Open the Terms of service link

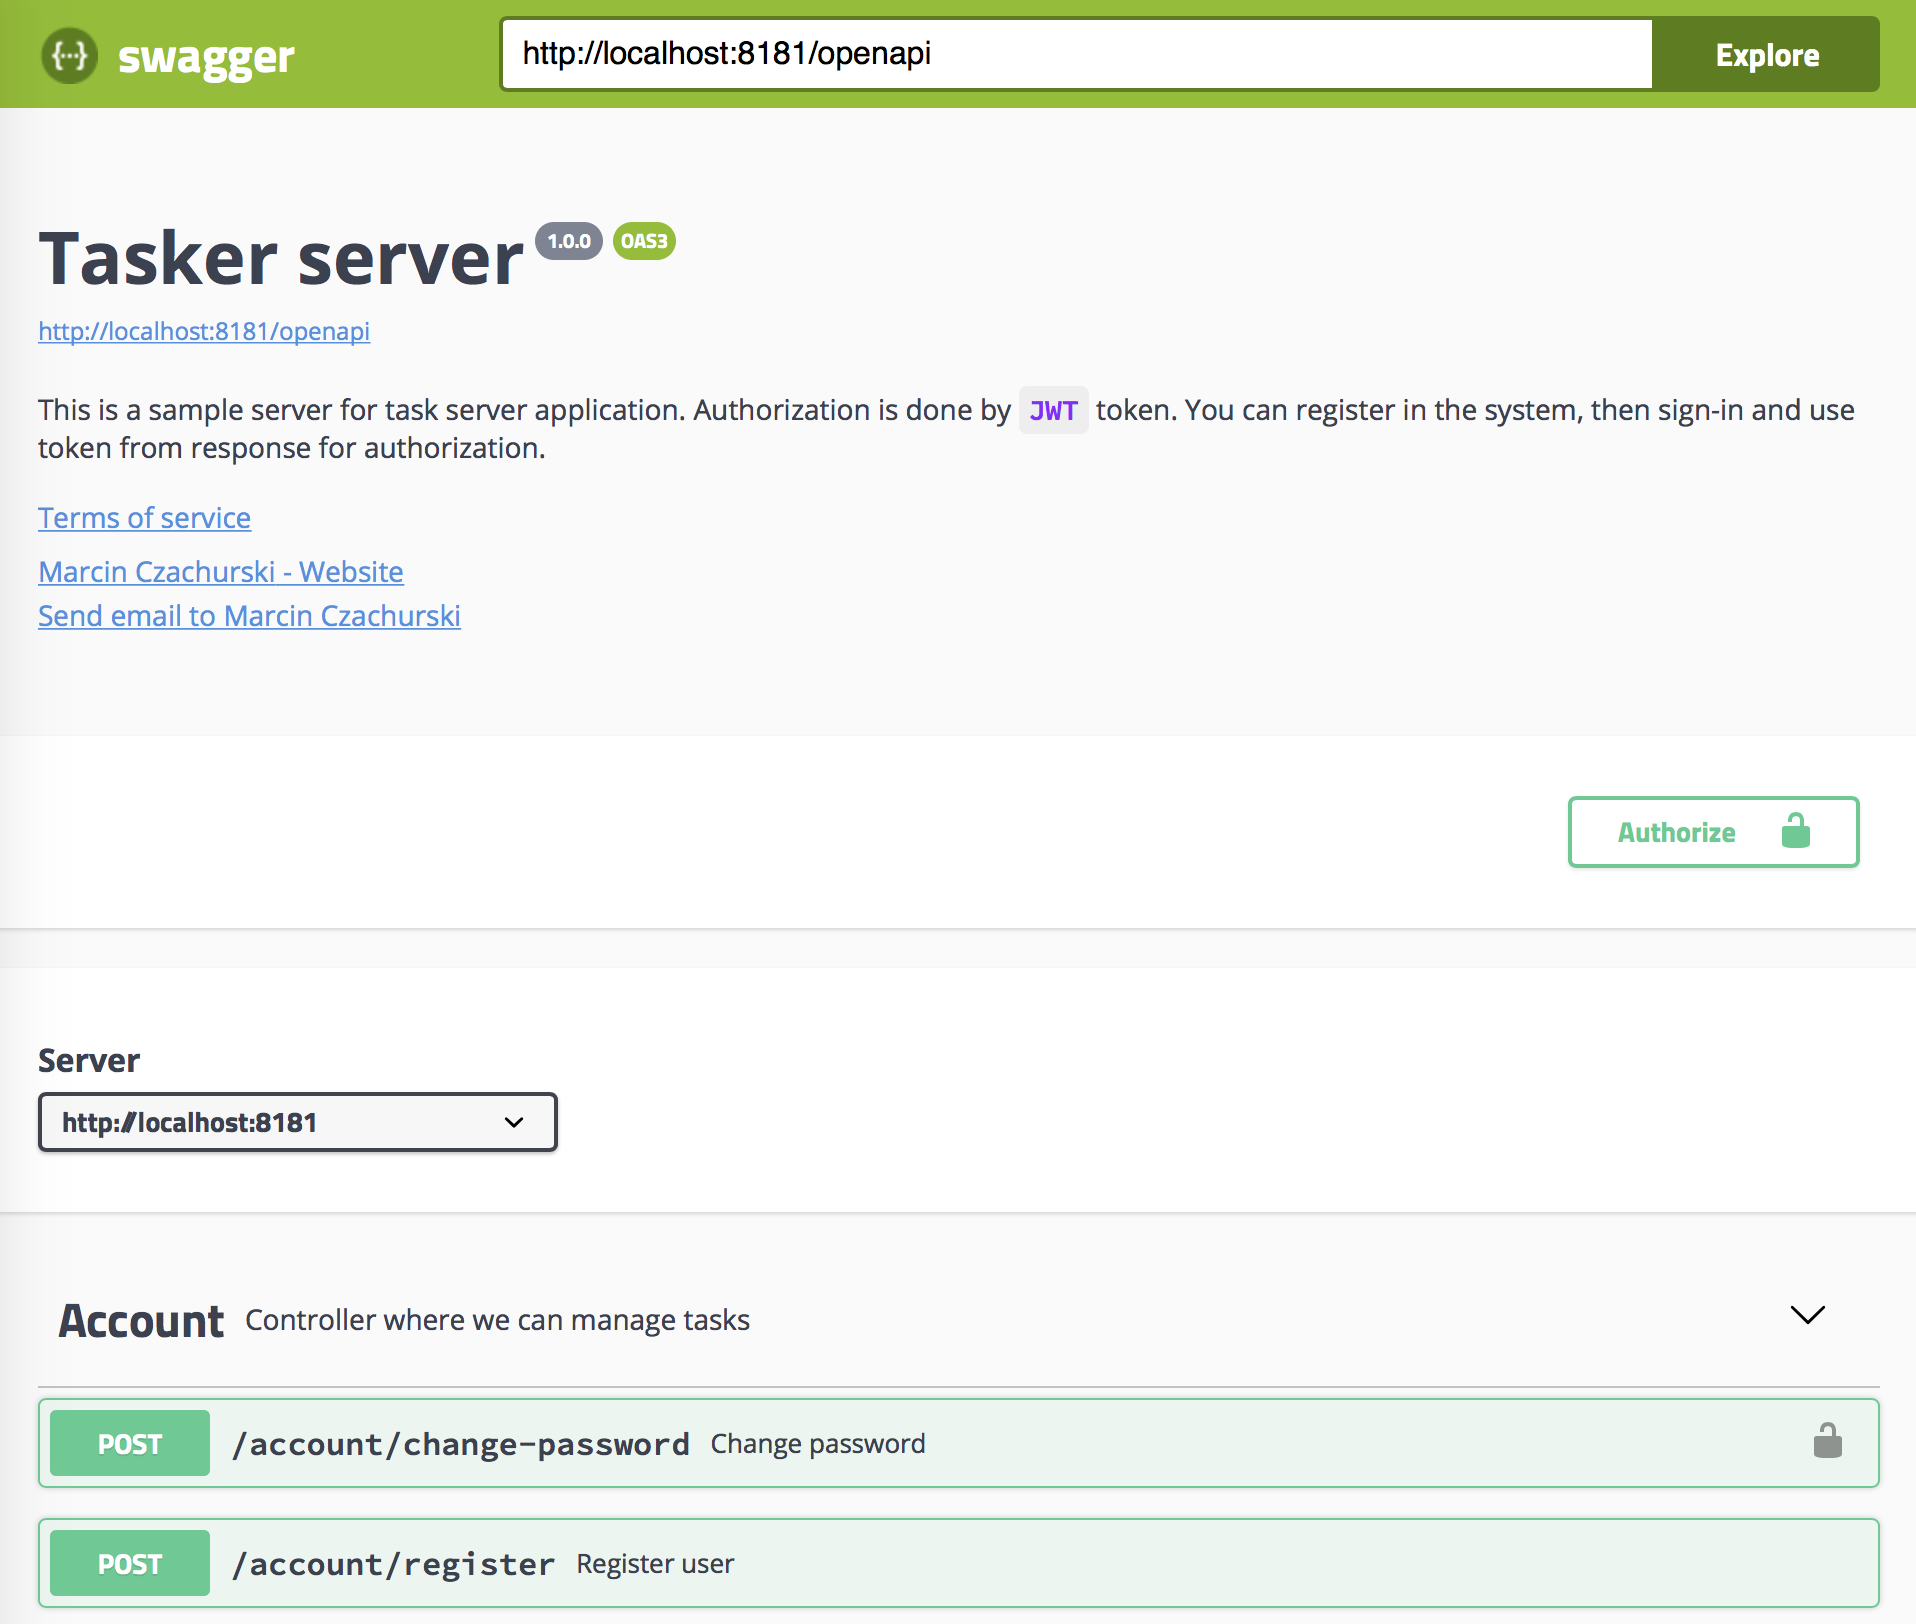click(x=144, y=518)
